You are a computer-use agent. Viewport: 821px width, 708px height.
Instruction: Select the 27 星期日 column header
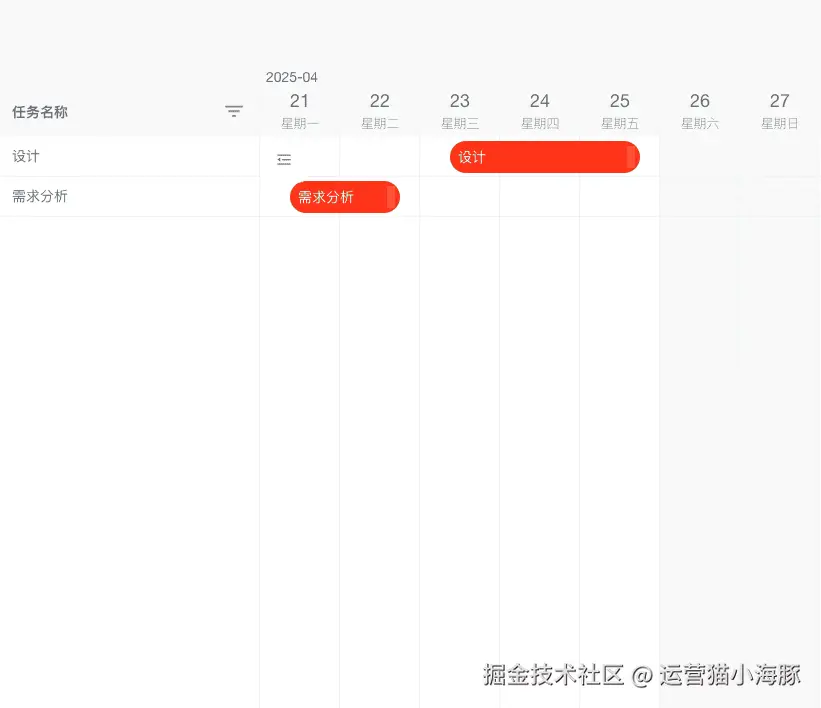(780, 110)
